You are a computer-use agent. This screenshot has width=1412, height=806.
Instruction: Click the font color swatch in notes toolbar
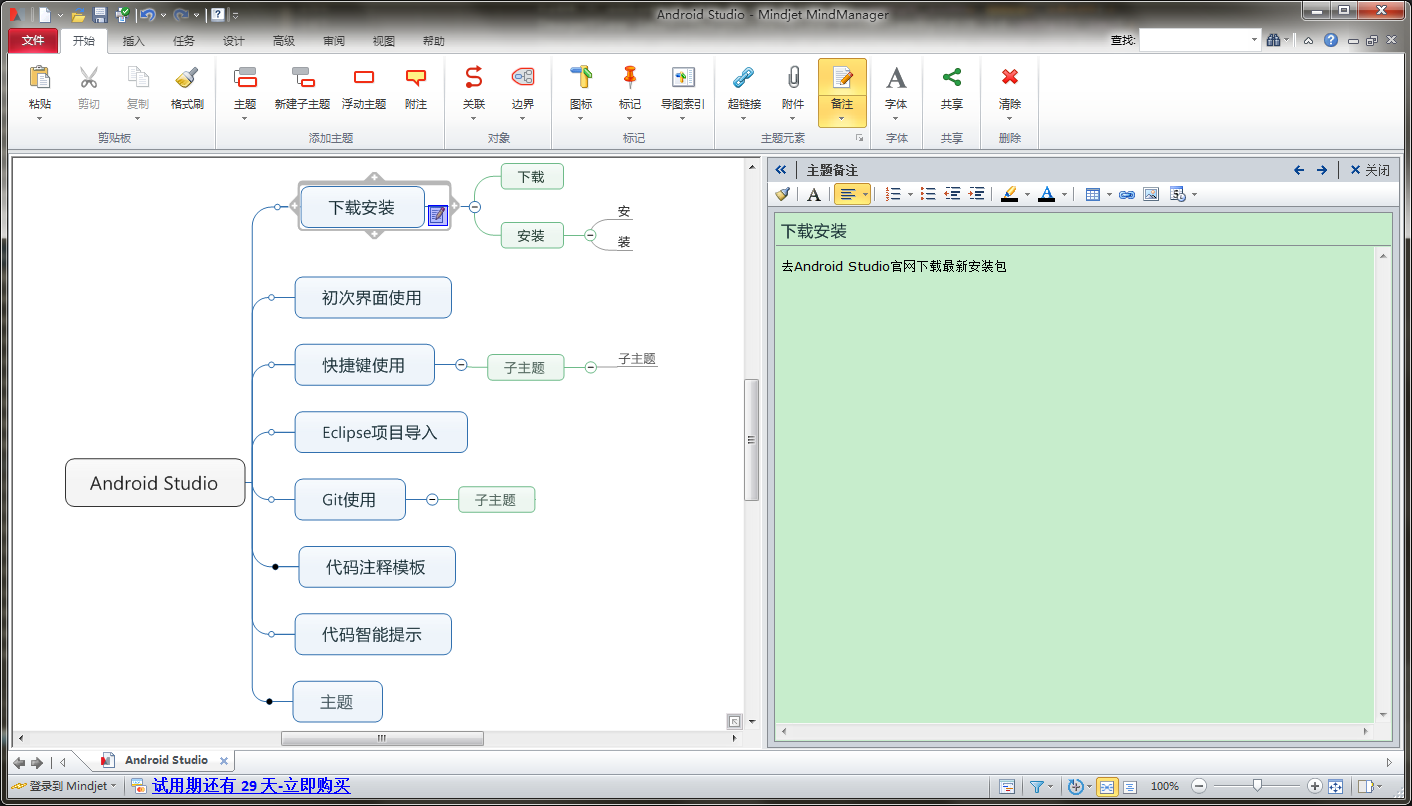(1047, 194)
